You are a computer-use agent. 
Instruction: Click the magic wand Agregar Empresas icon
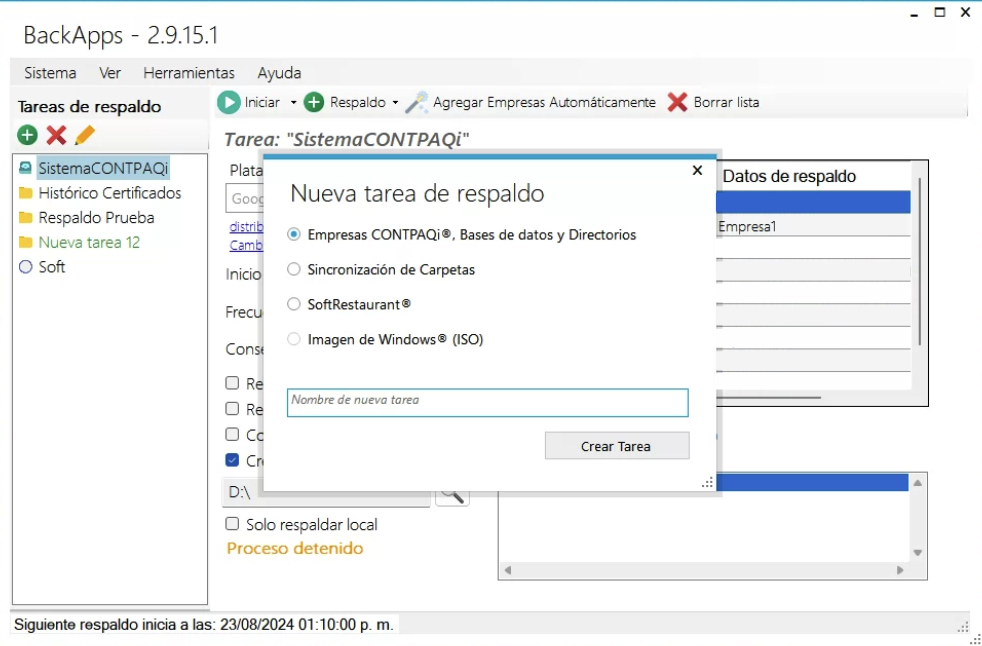(x=416, y=102)
